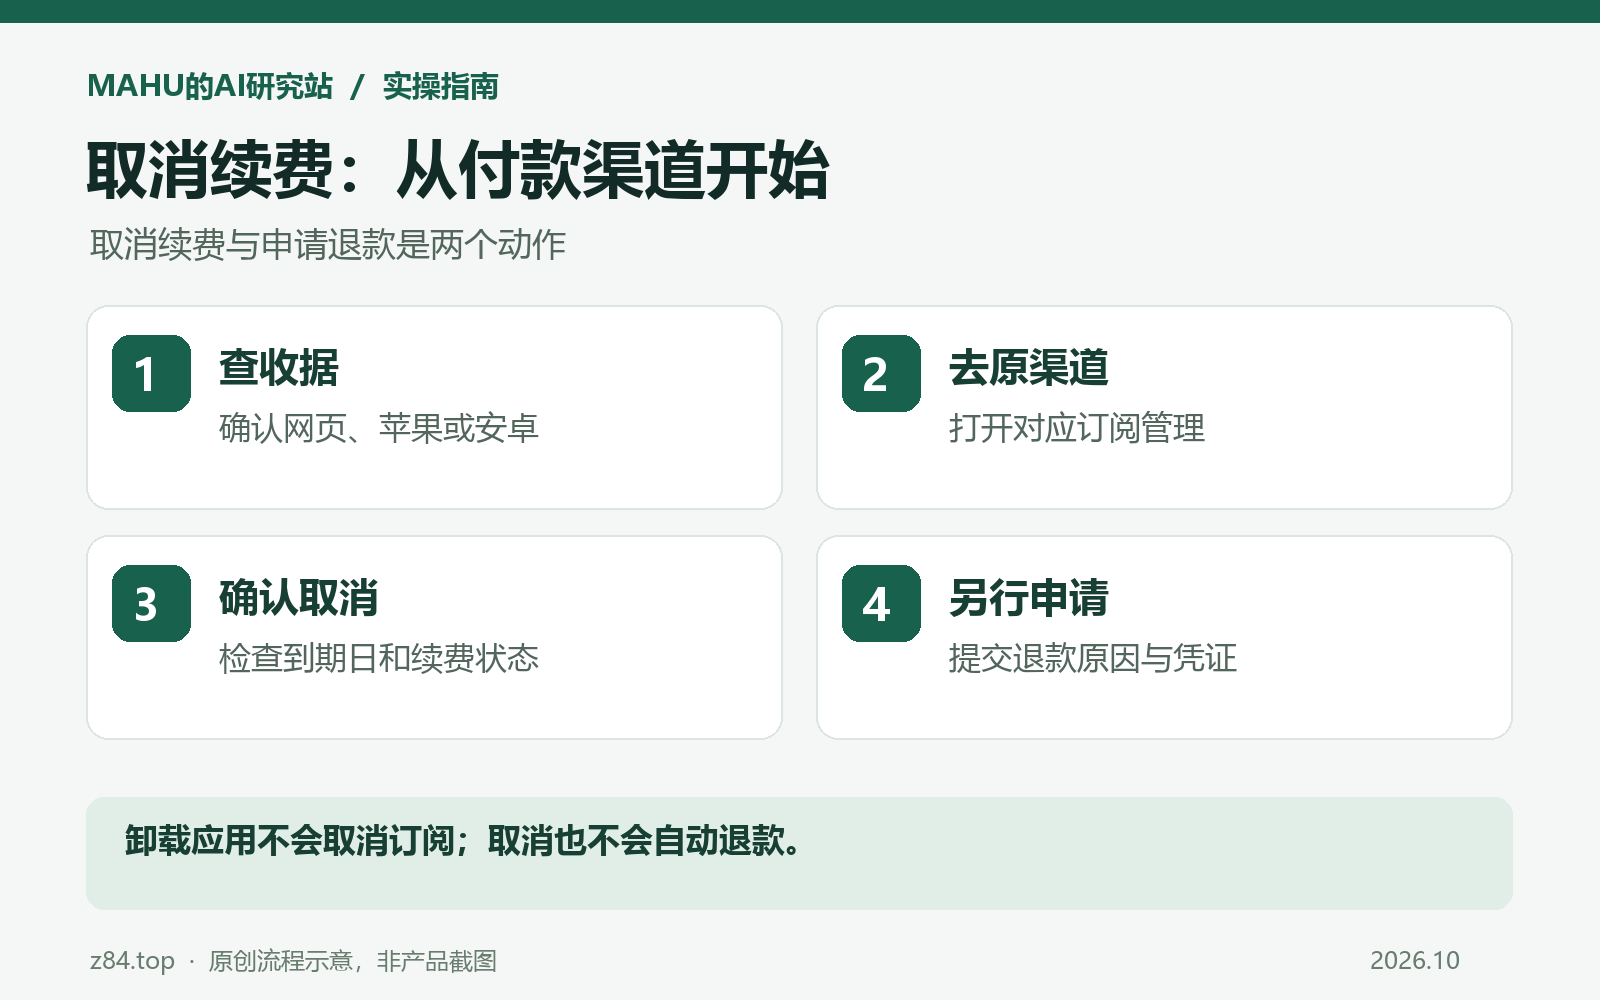Click the text '确认网页、苹果或安卓'

379,428
